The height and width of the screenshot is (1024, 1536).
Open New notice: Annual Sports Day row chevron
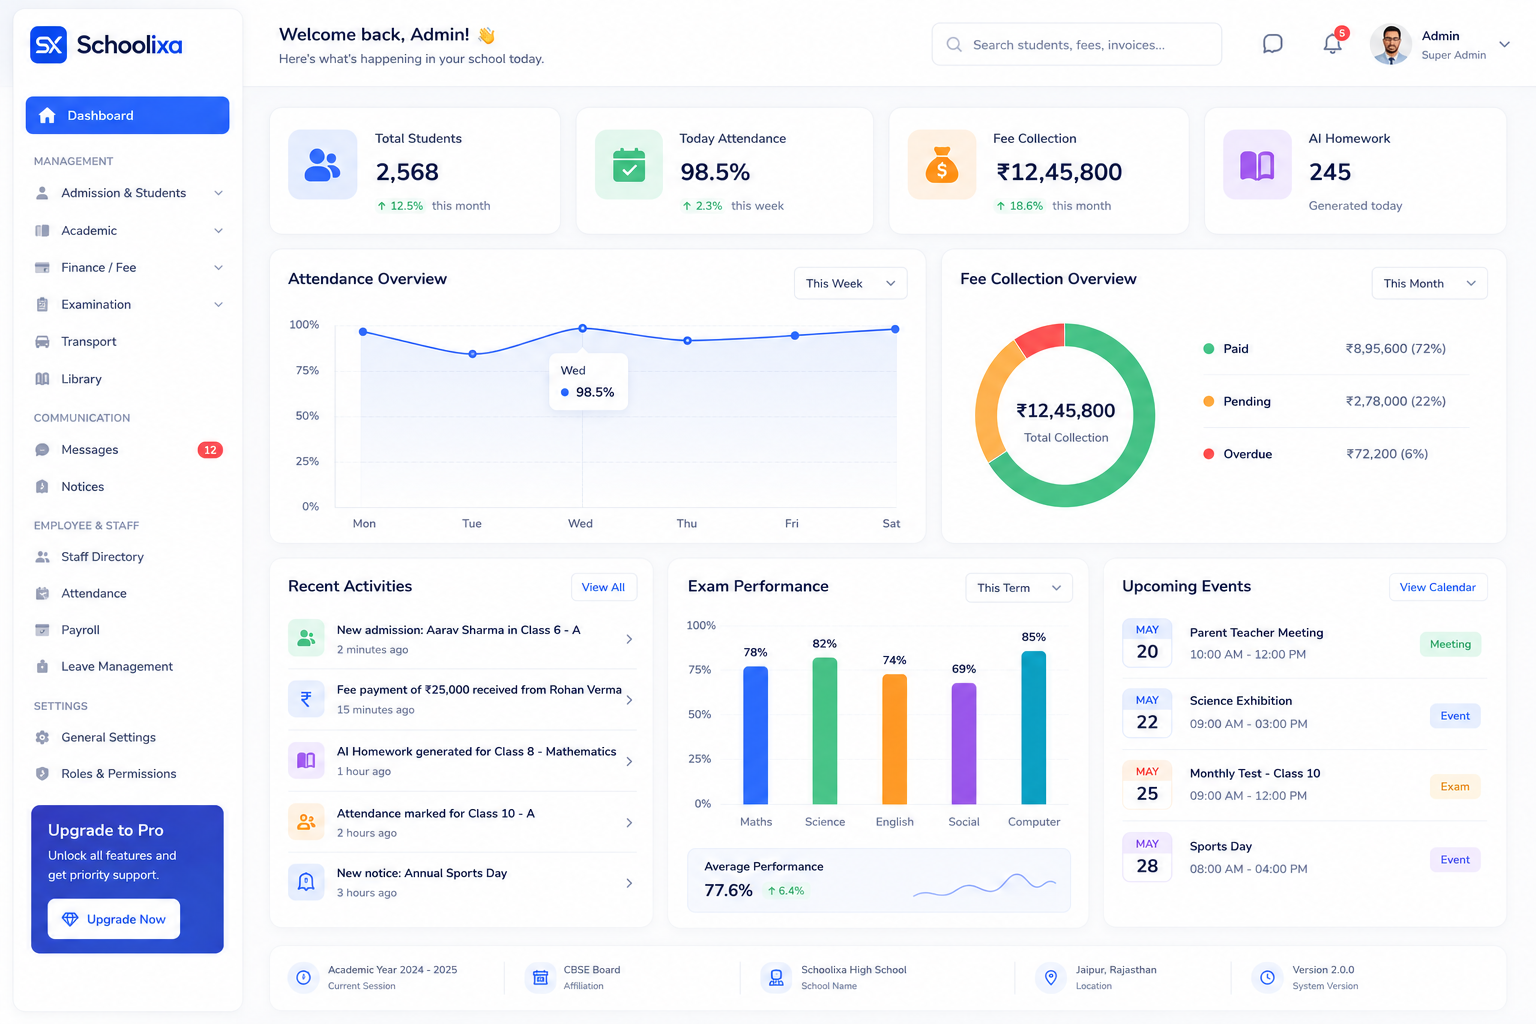tap(629, 883)
